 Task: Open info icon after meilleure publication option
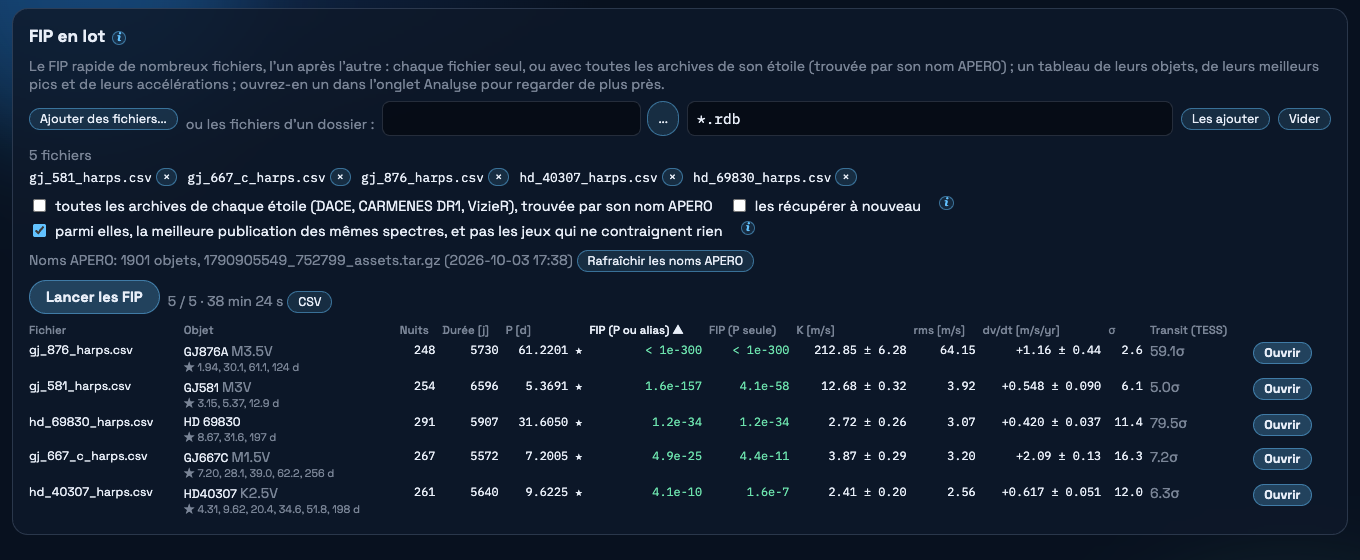(x=747, y=228)
